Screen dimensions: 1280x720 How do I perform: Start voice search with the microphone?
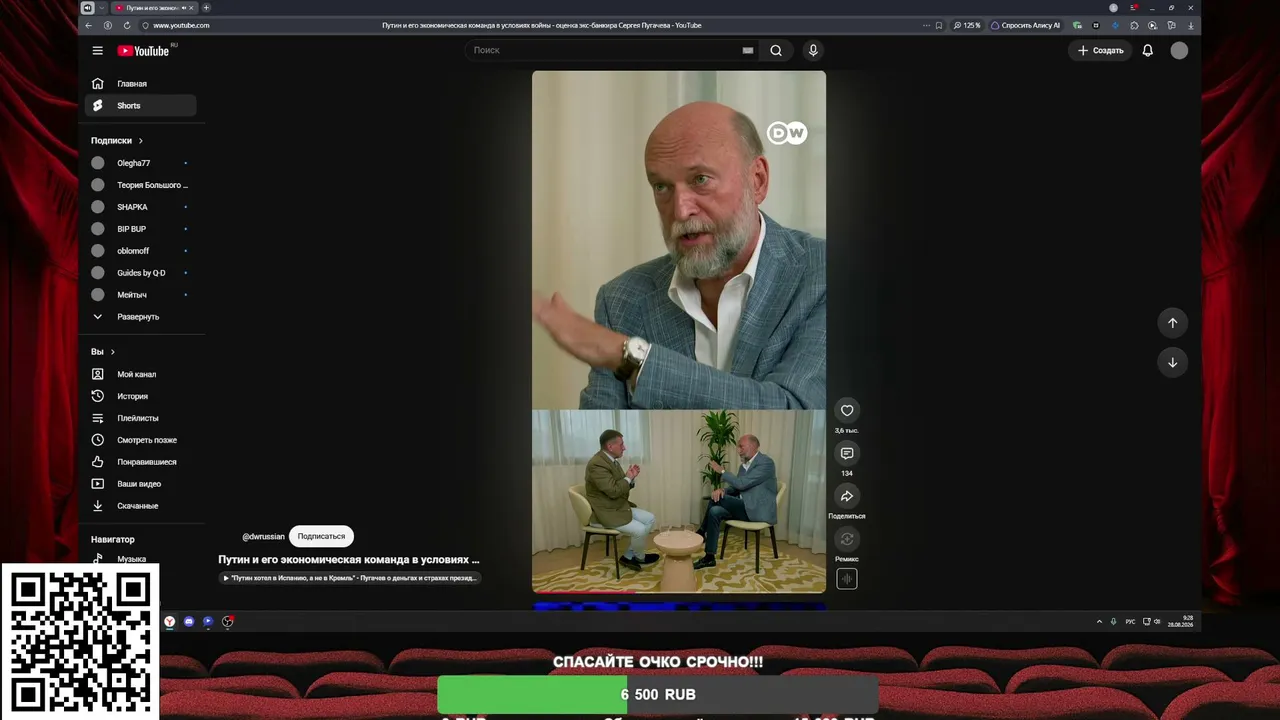point(813,50)
